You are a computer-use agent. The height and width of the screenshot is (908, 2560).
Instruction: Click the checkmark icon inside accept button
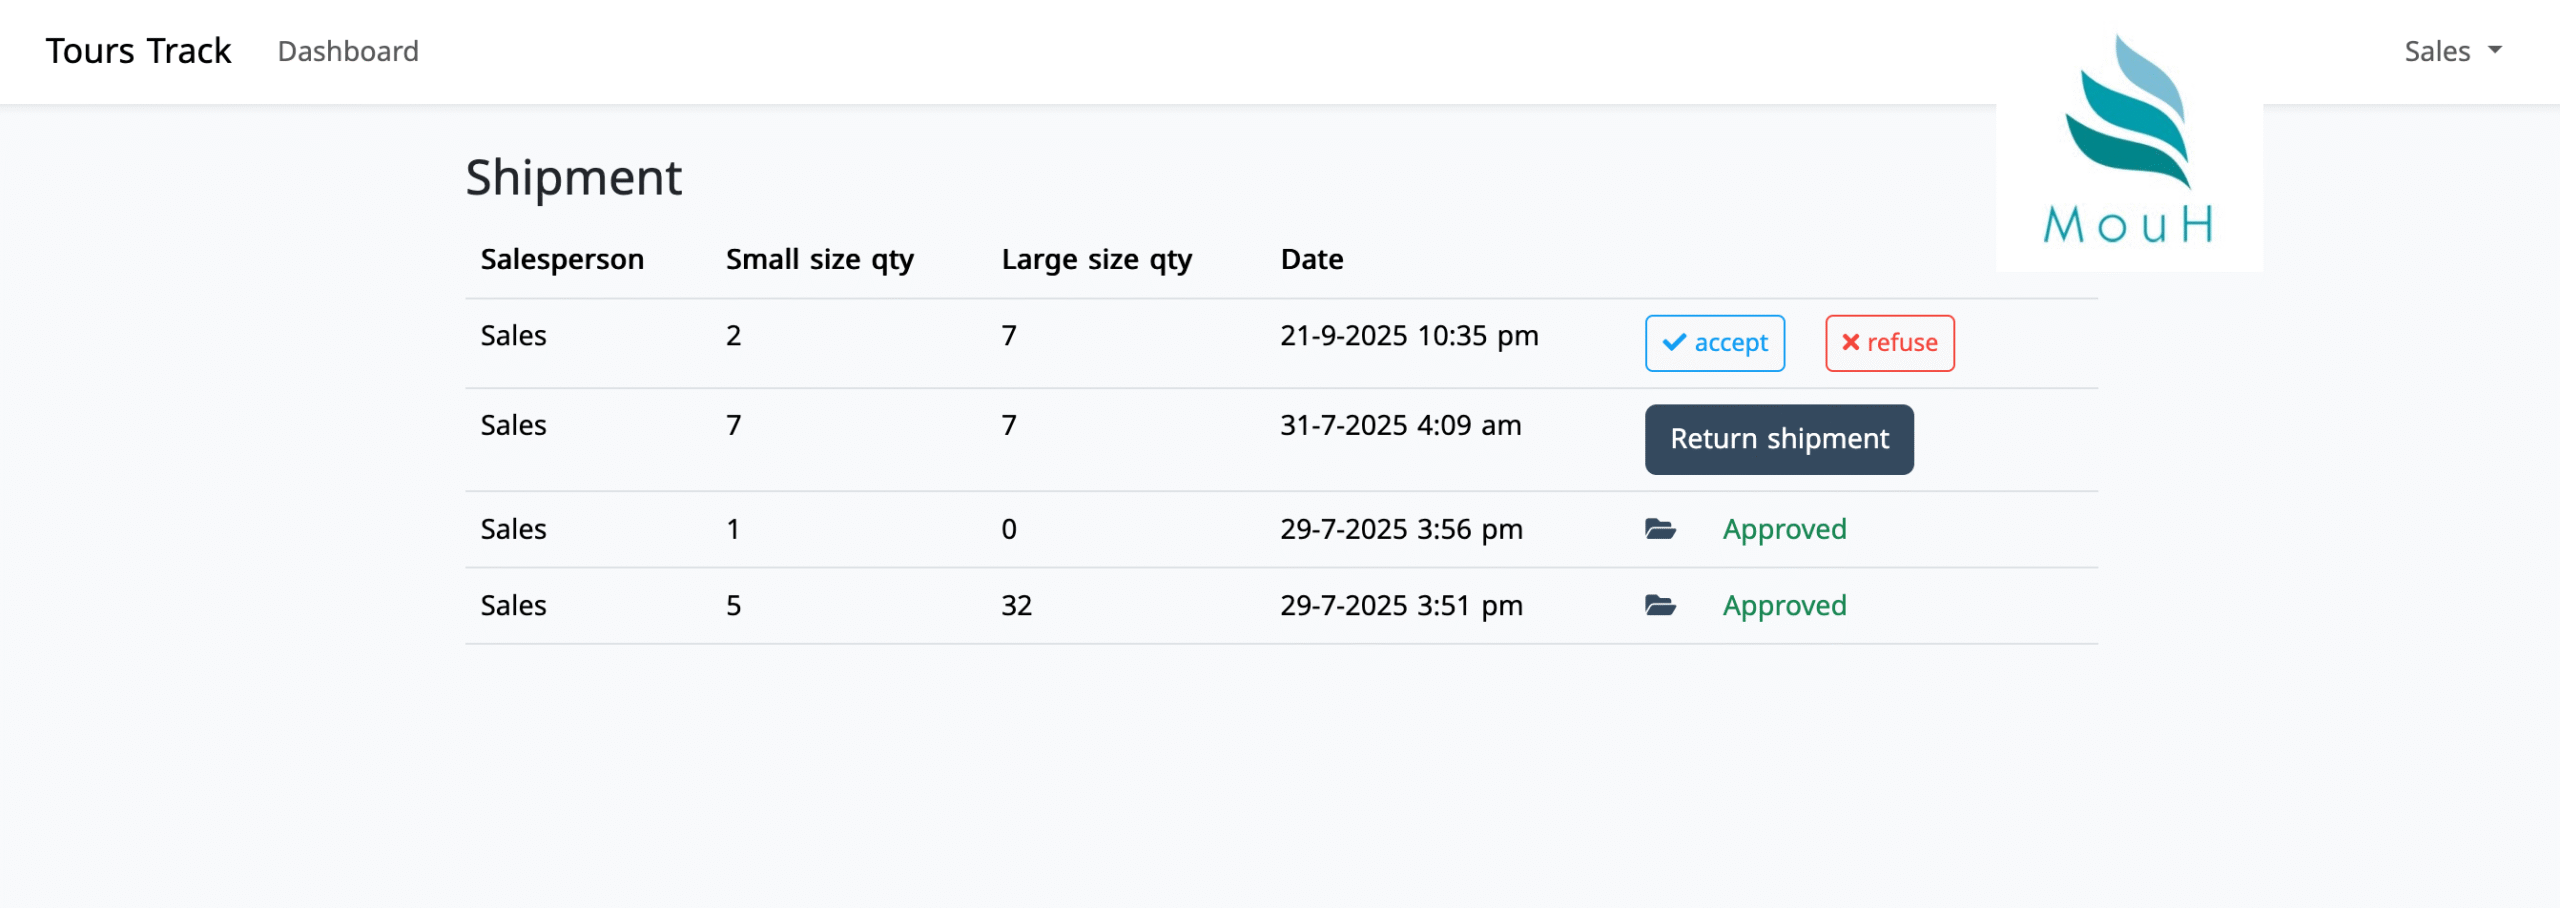pos(1673,343)
